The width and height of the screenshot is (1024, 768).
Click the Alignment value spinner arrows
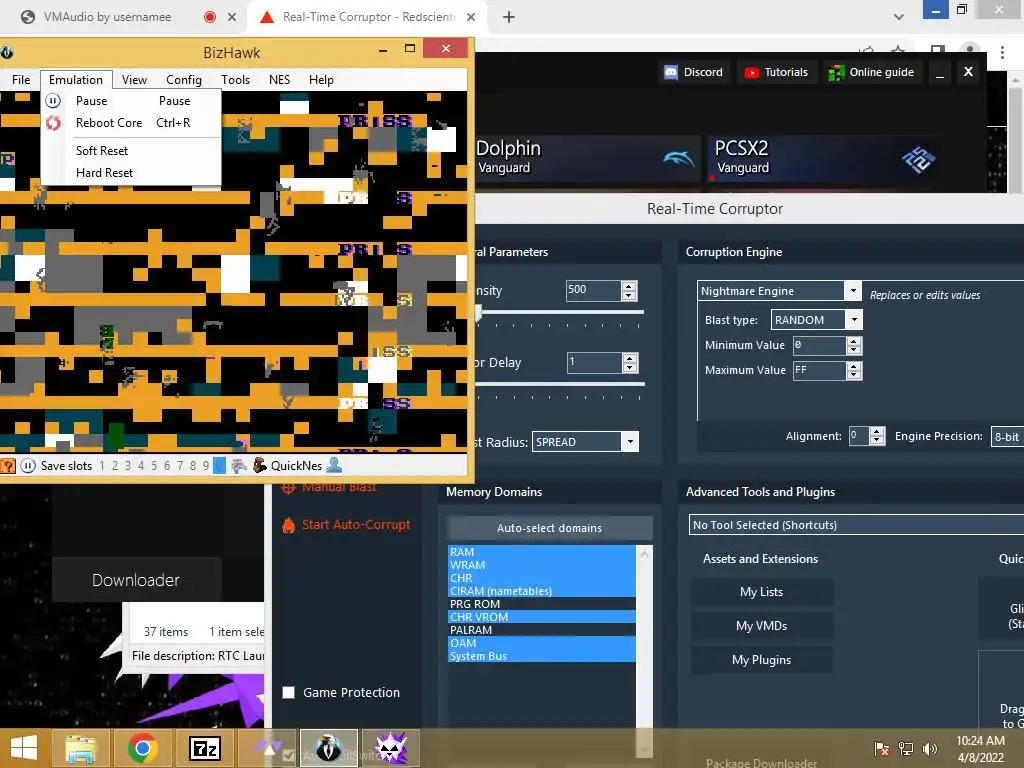click(877, 436)
